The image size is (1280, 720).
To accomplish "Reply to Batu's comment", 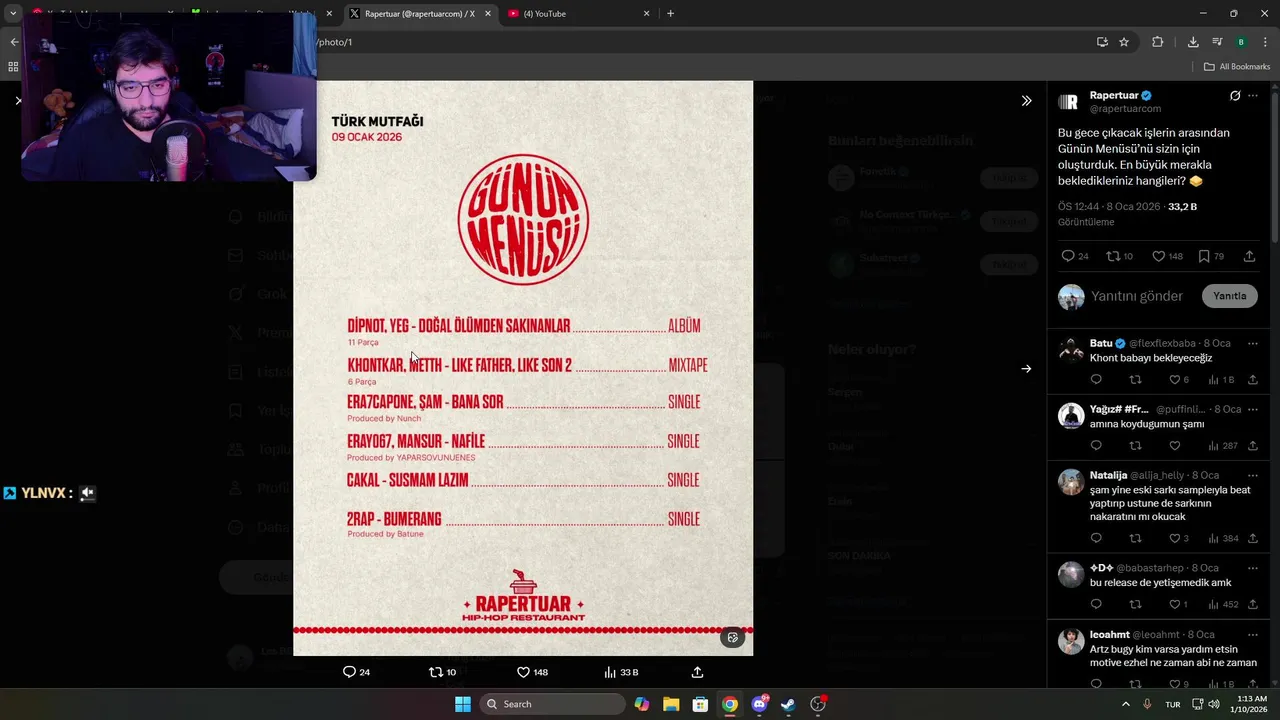I will [1096, 380].
